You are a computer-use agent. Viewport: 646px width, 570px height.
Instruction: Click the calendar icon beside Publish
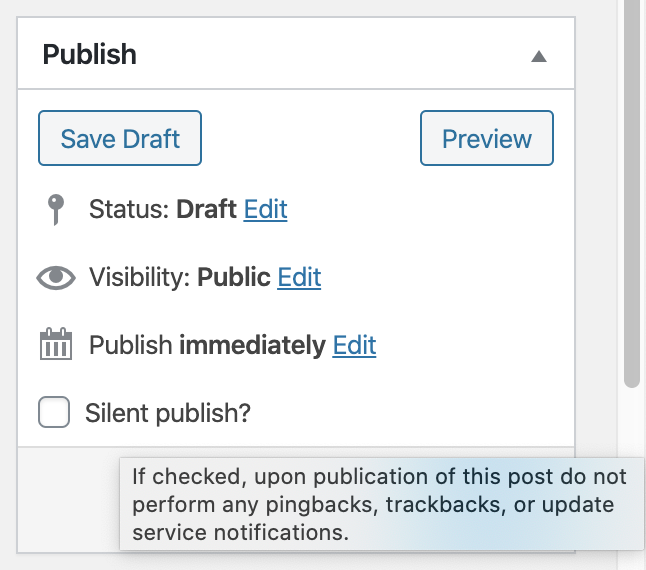[56, 345]
